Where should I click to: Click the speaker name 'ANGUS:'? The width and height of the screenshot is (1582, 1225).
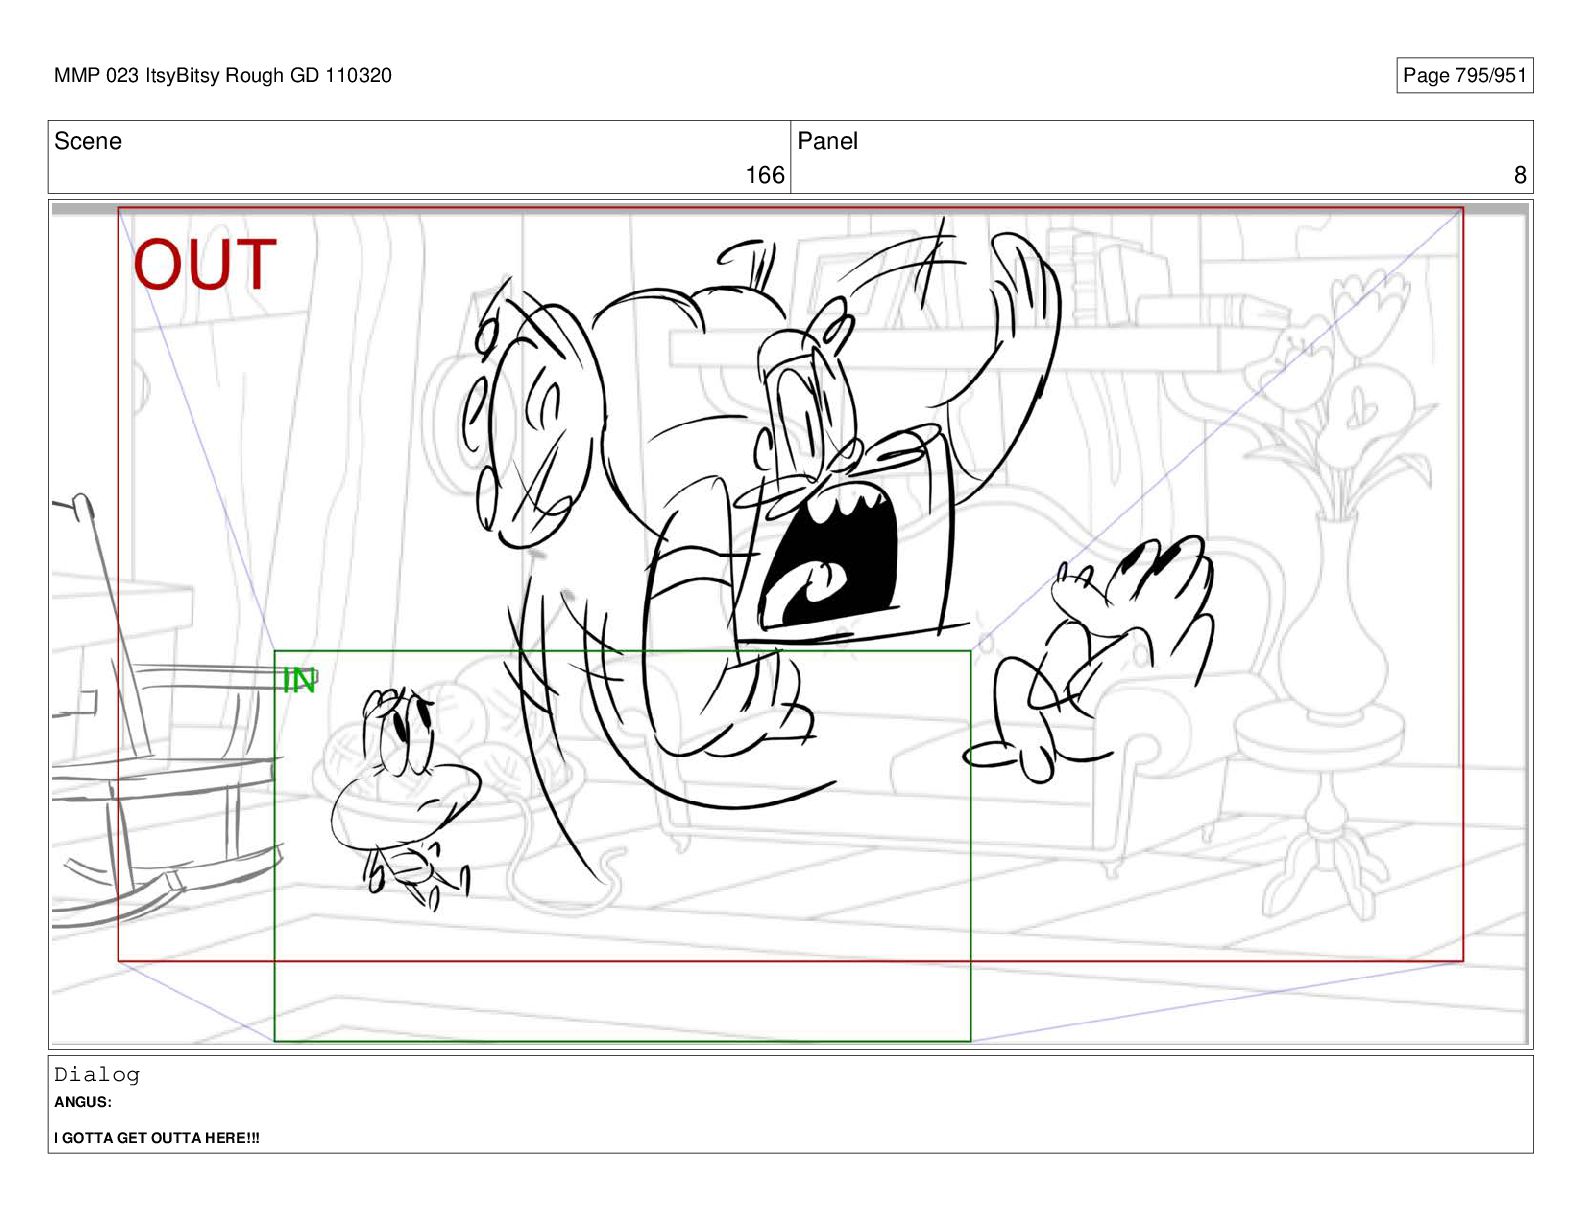(83, 1102)
